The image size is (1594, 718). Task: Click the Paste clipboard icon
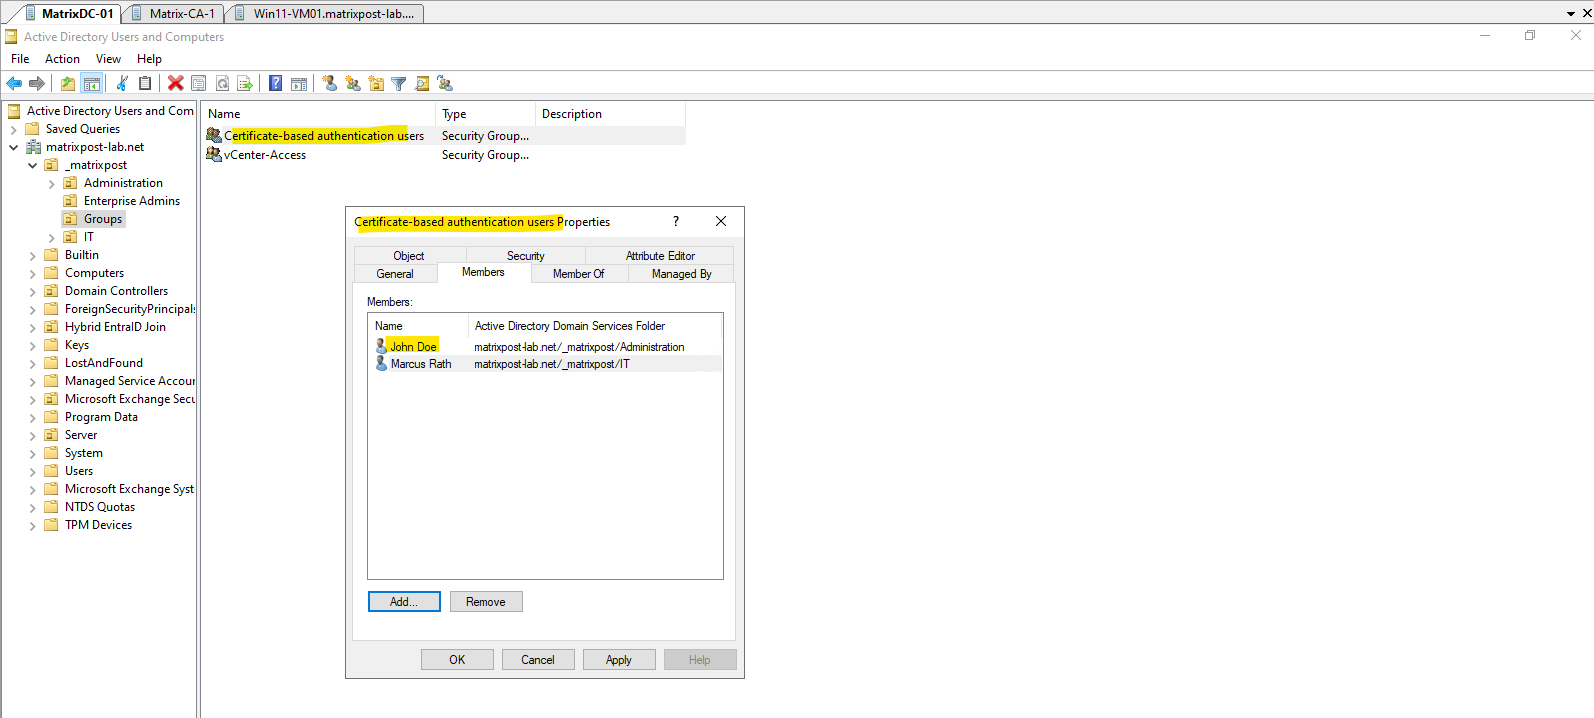[x=145, y=83]
